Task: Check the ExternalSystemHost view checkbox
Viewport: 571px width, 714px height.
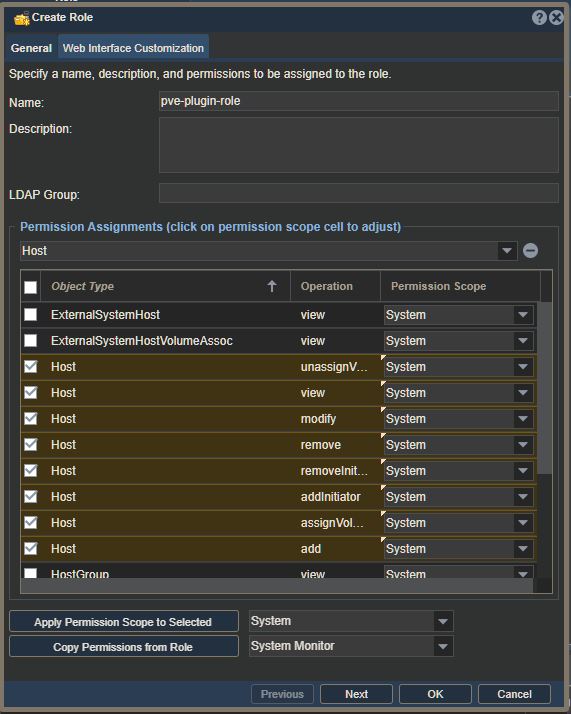Action: (x=31, y=315)
